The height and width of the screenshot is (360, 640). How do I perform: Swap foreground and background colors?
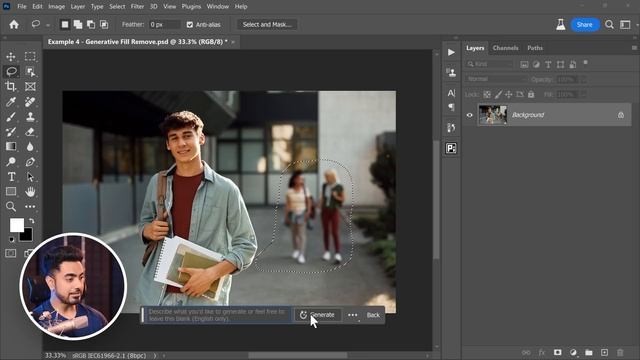pyautogui.click(x=32, y=221)
